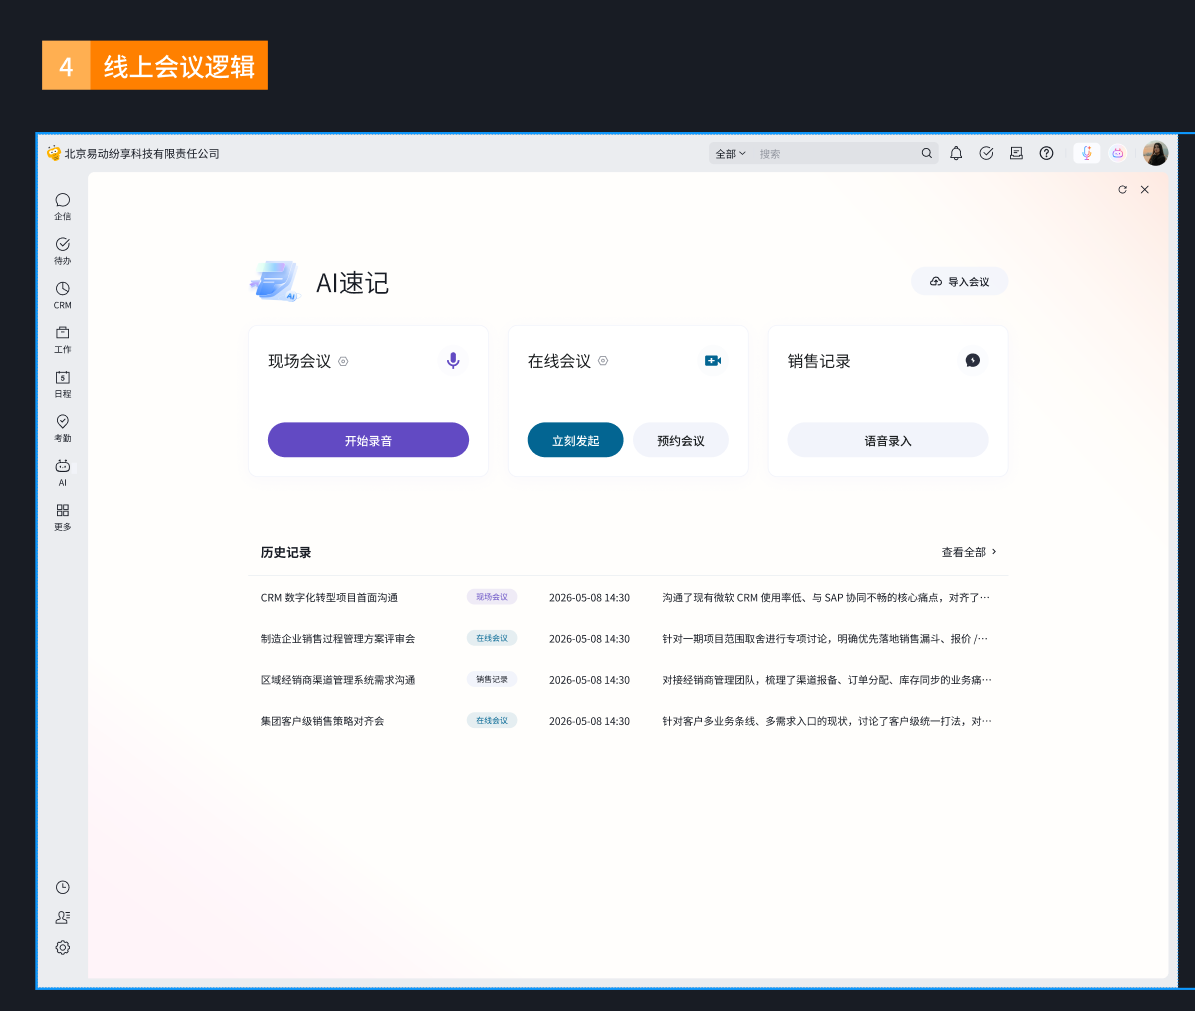1195x1011 pixels.
Task: Click company name 北京易动纷享科技有限责任公司
Action: pyautogui.click(x=142, y=153)
